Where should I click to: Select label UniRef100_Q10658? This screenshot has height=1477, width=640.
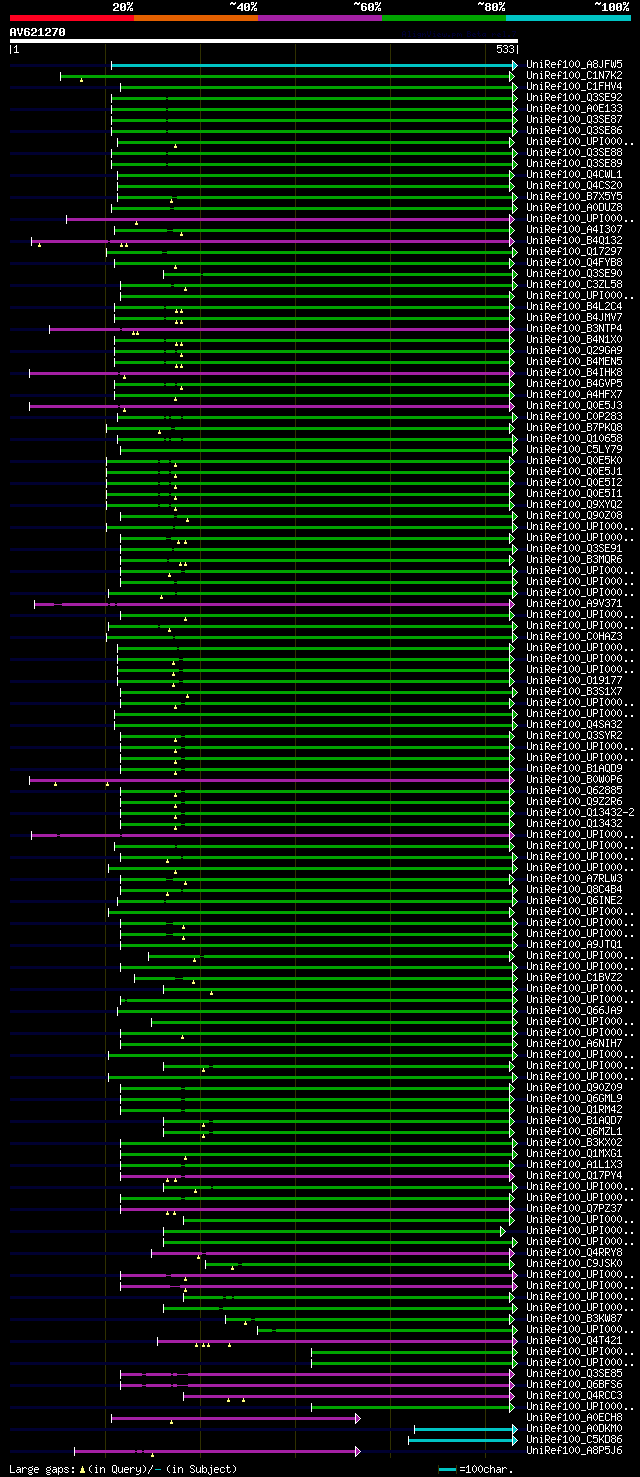pyautogui.click(x=574, y=438)
